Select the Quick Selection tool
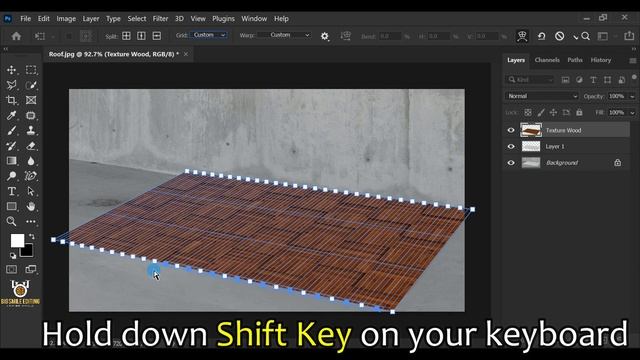 (x=31, y=85)
